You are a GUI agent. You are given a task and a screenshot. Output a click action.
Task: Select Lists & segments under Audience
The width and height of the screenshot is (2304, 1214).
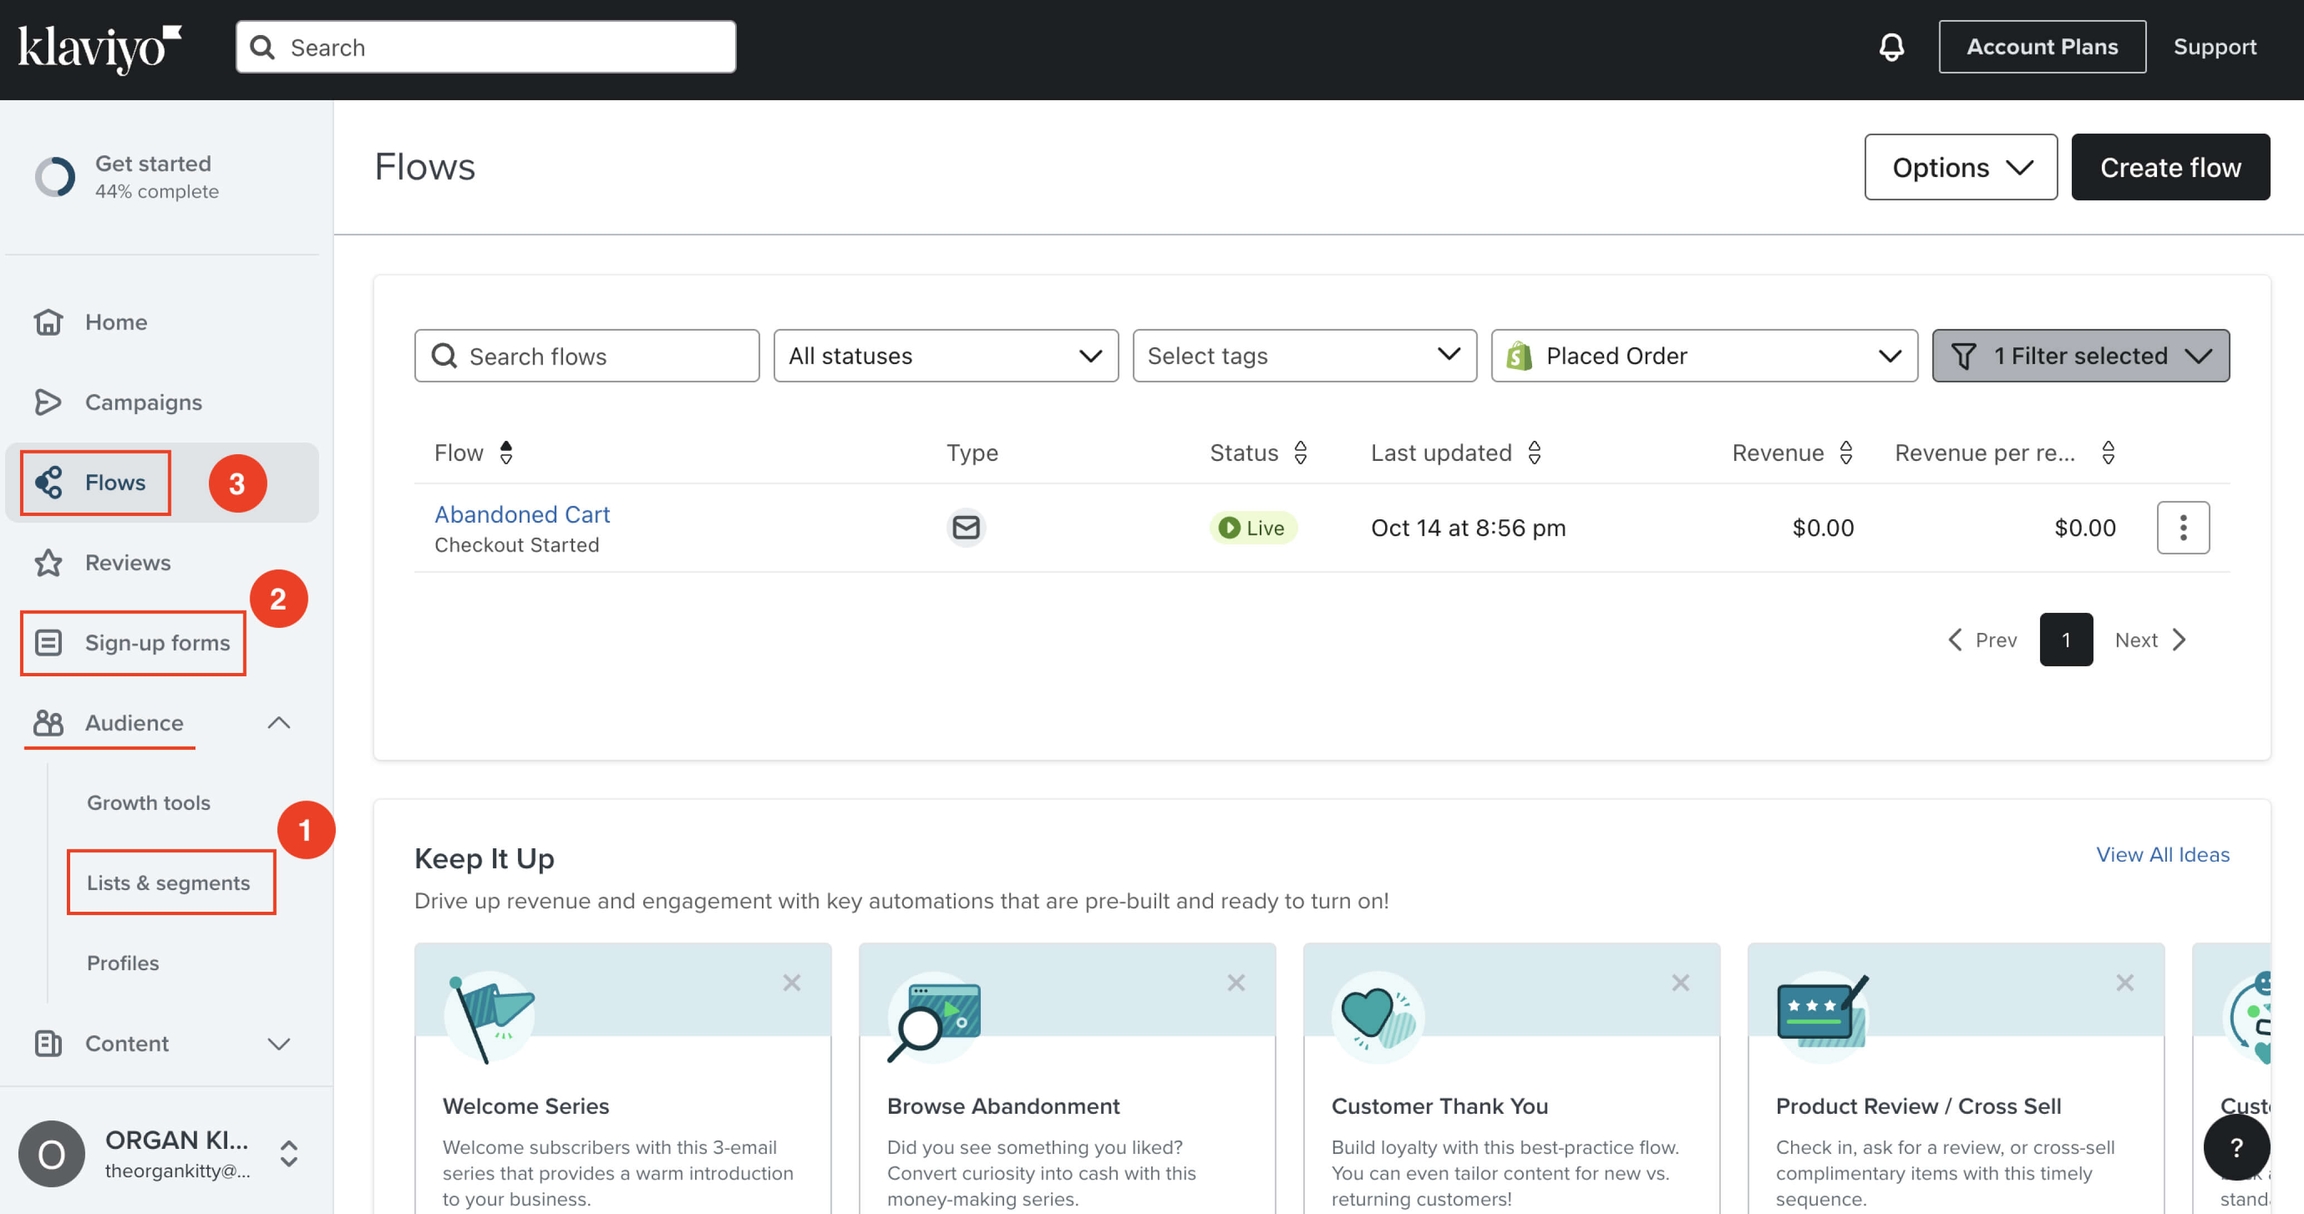[169, 882]
